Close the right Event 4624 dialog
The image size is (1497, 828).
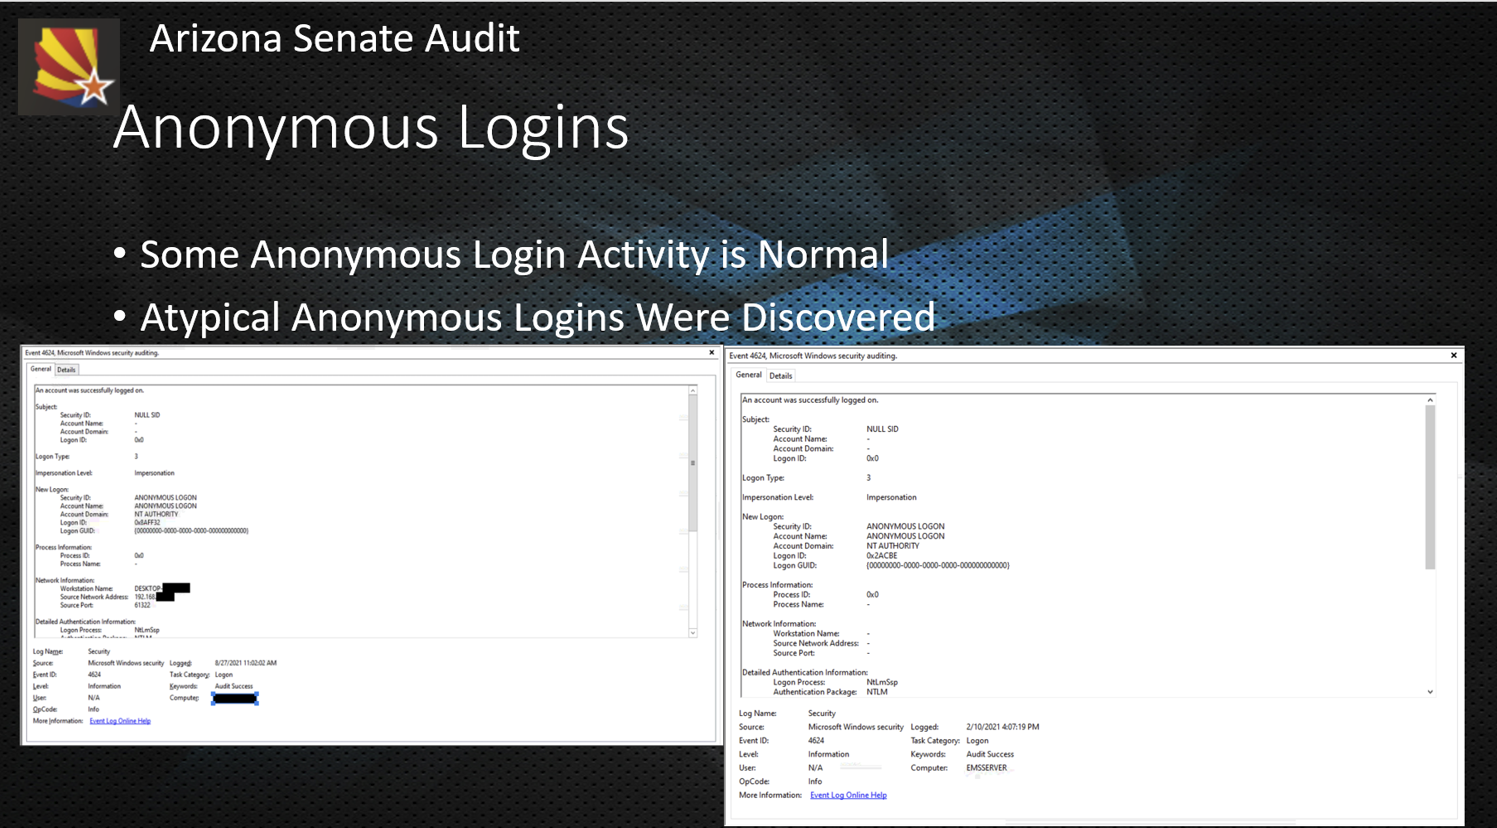(1453, 356)
